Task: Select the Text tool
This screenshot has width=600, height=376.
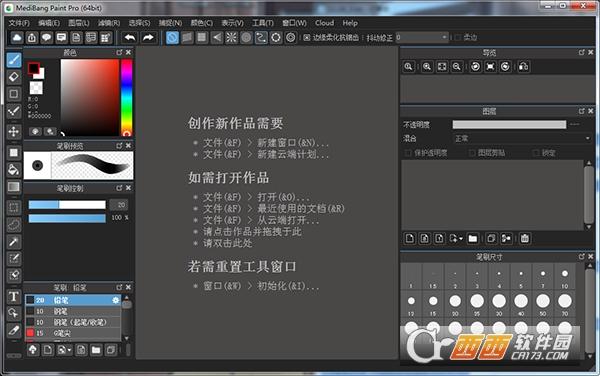Action: 14,296
